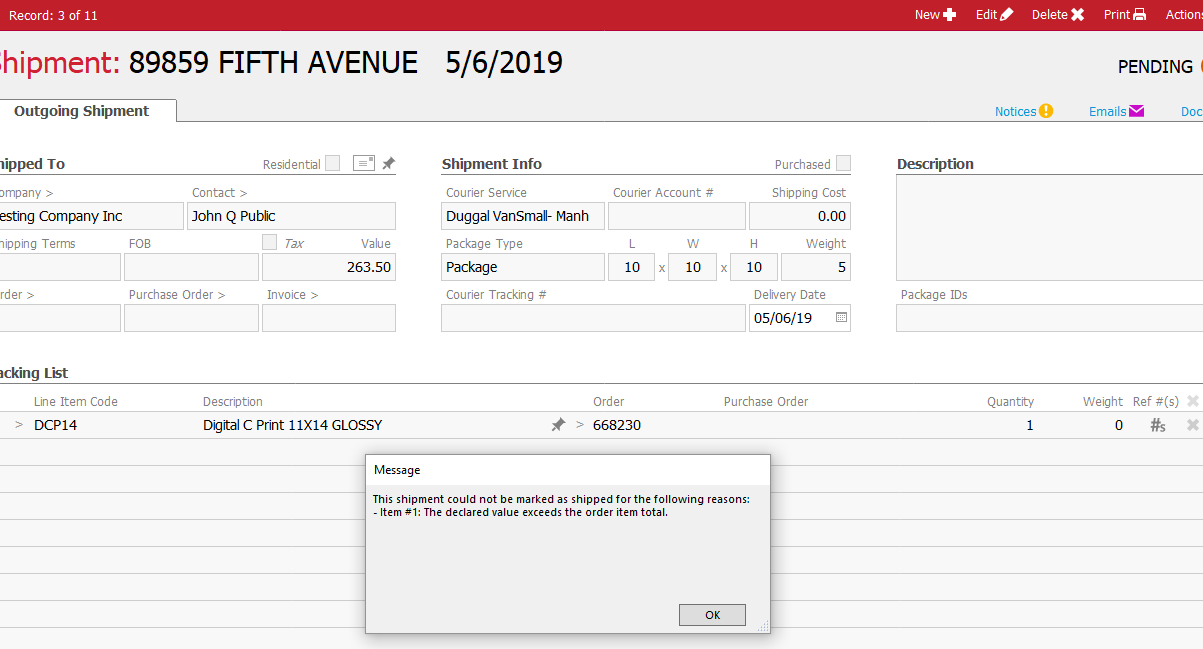Delete the current shipment record
1203x649 pixels.
[x=1058, y=15]
